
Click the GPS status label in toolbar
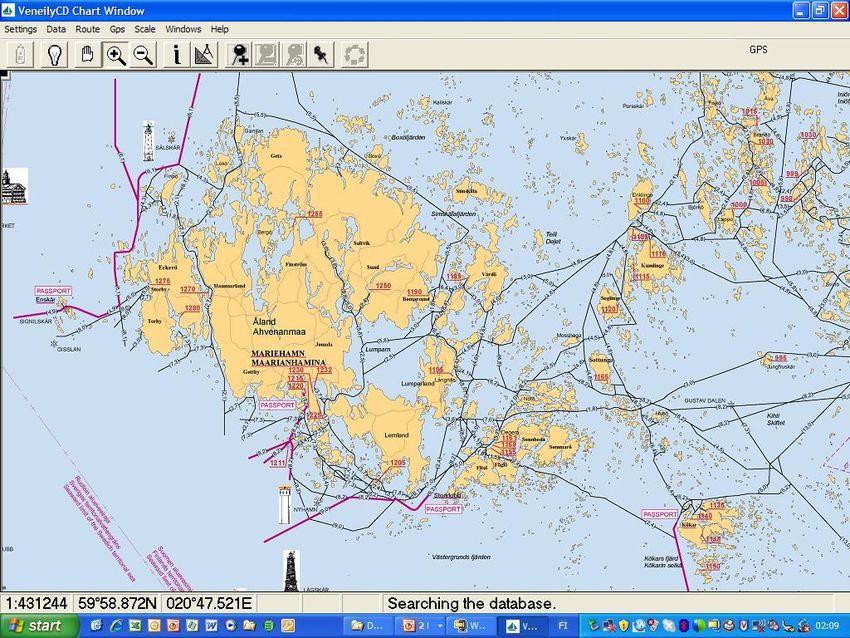(x=758, y=49)
